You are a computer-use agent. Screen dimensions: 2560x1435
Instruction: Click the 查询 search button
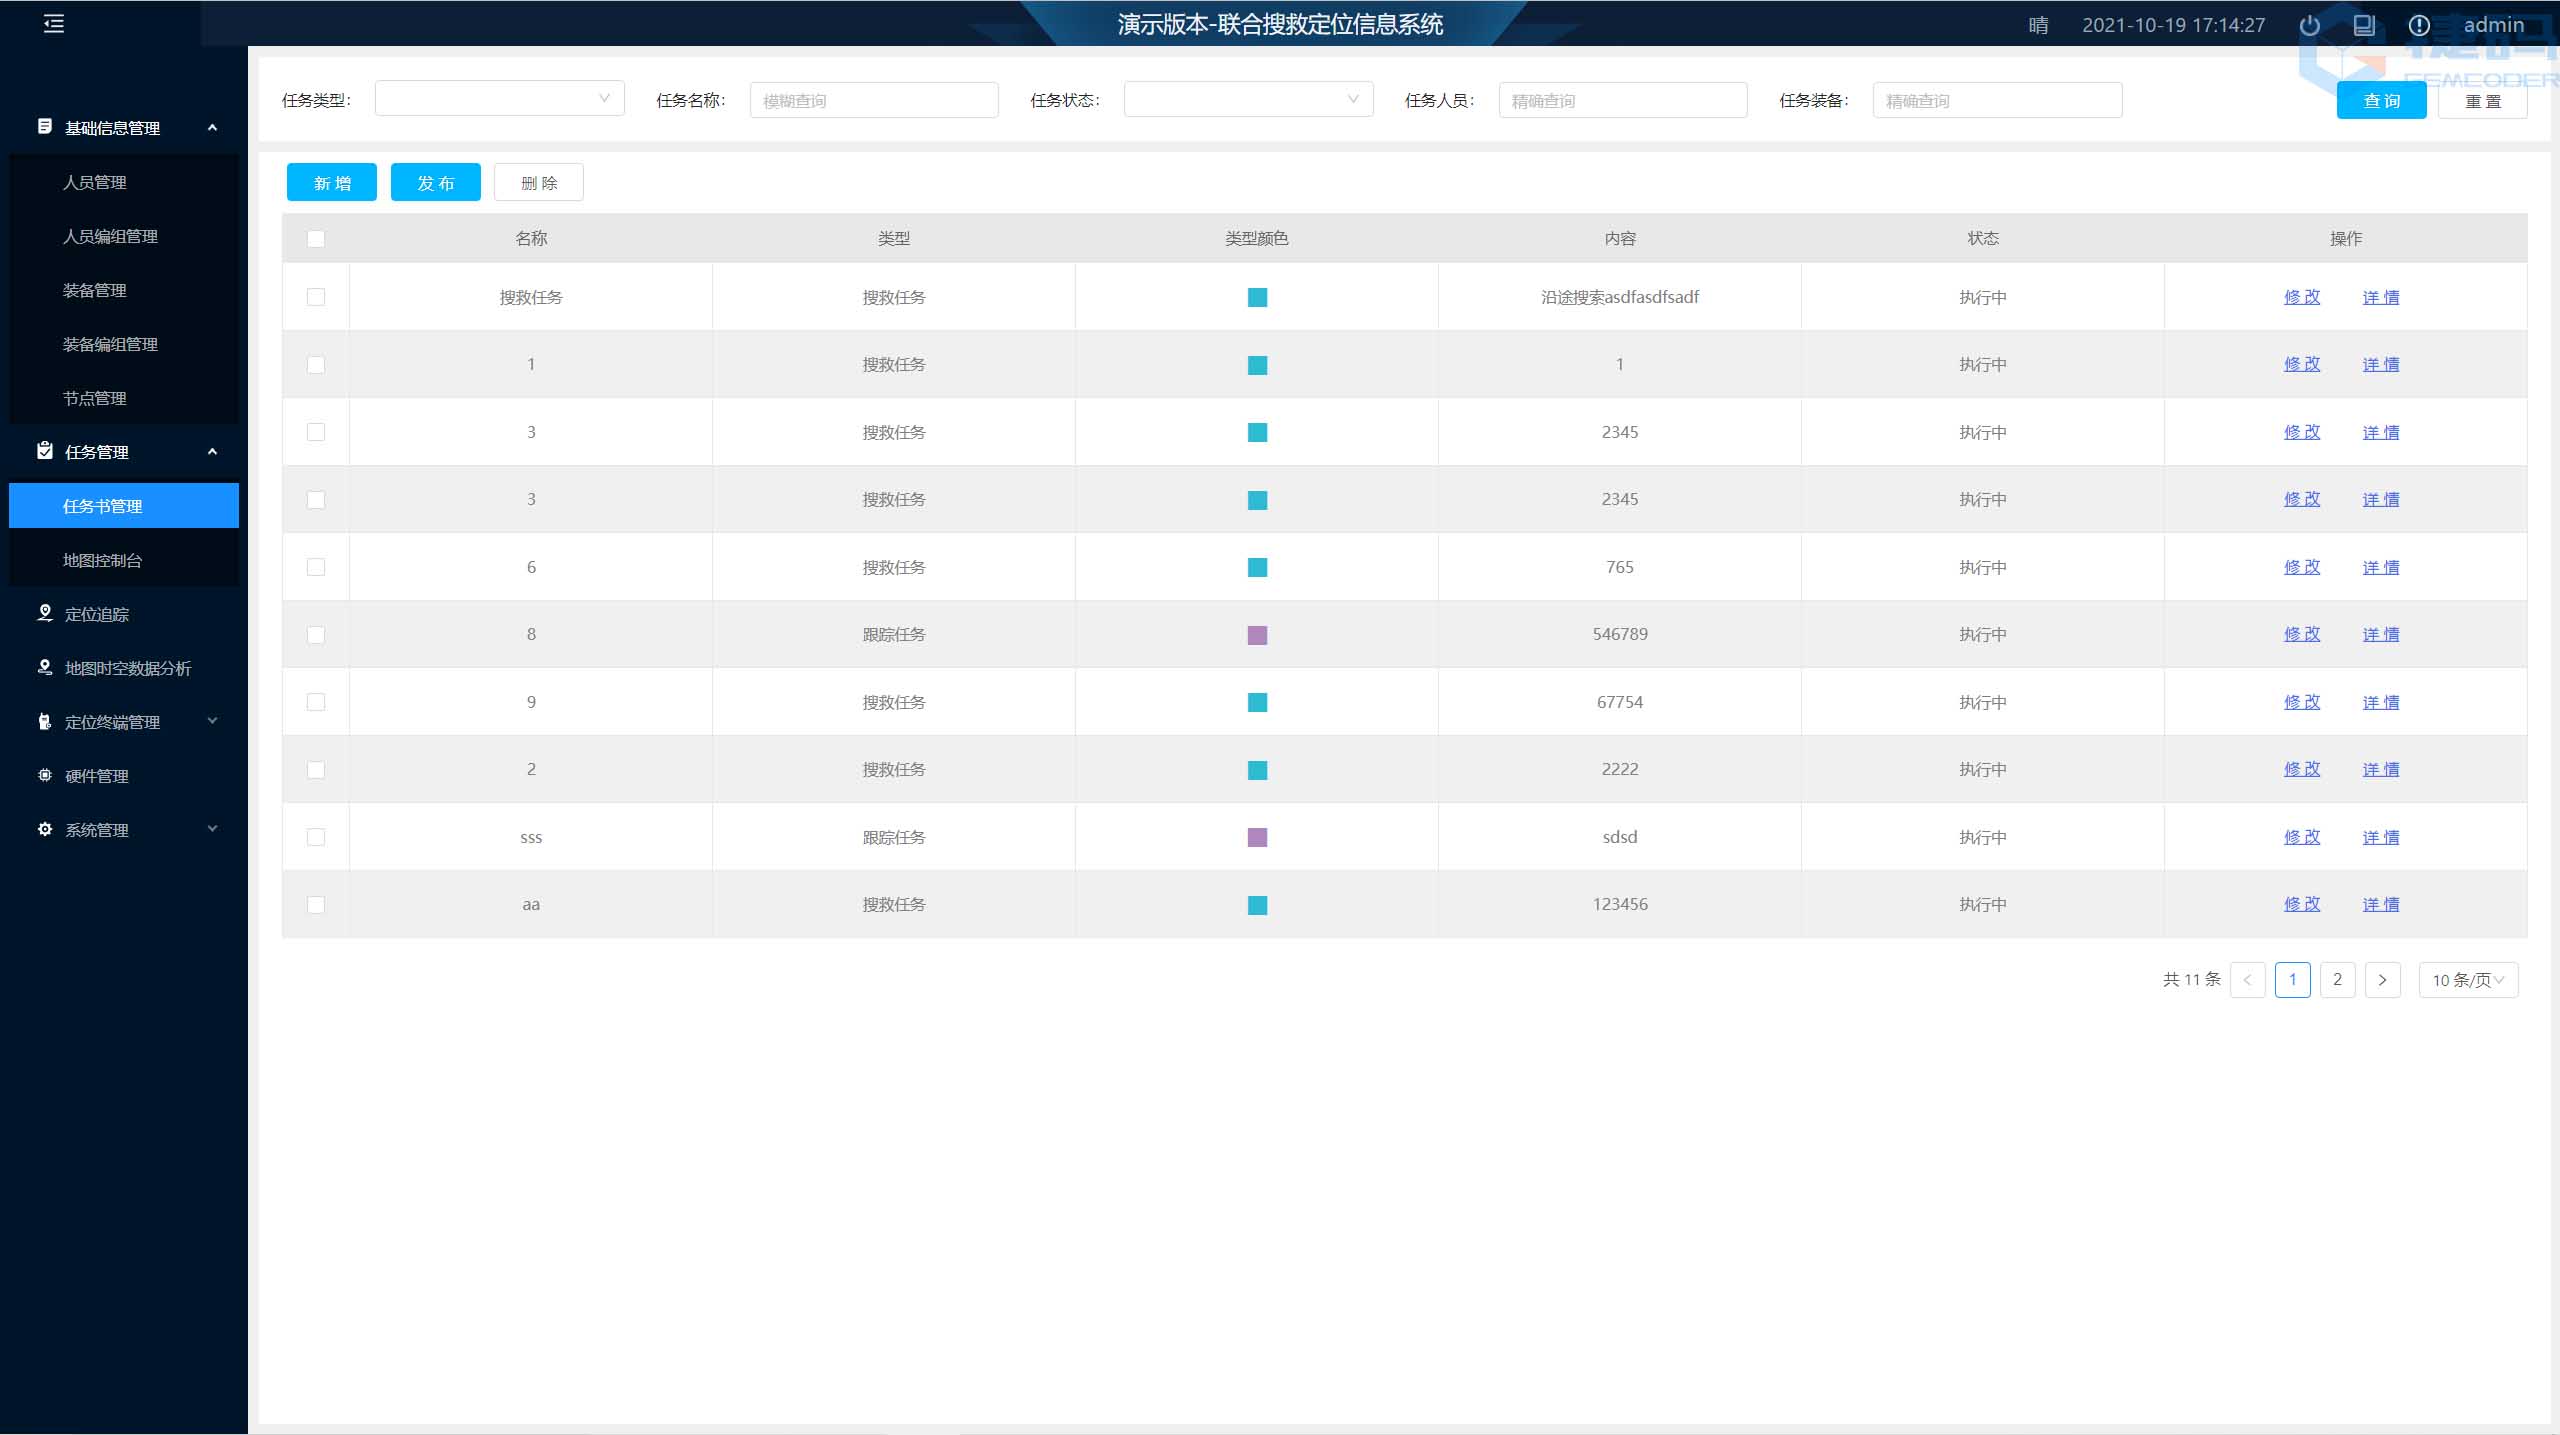[2381, 101]
